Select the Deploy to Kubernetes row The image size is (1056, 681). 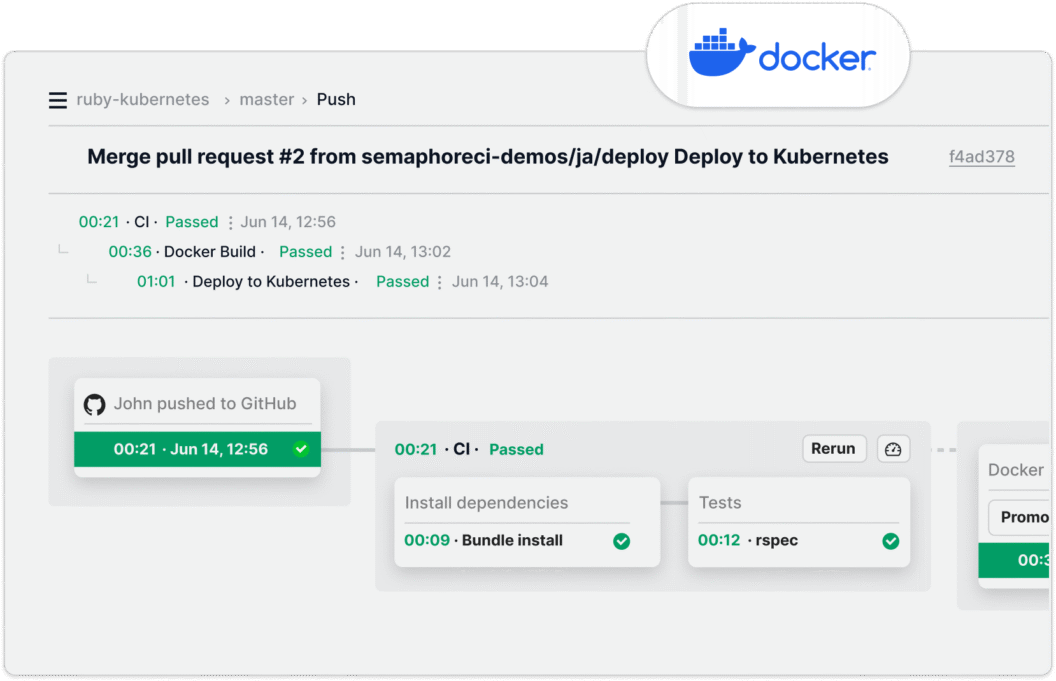tap(342, 282)
